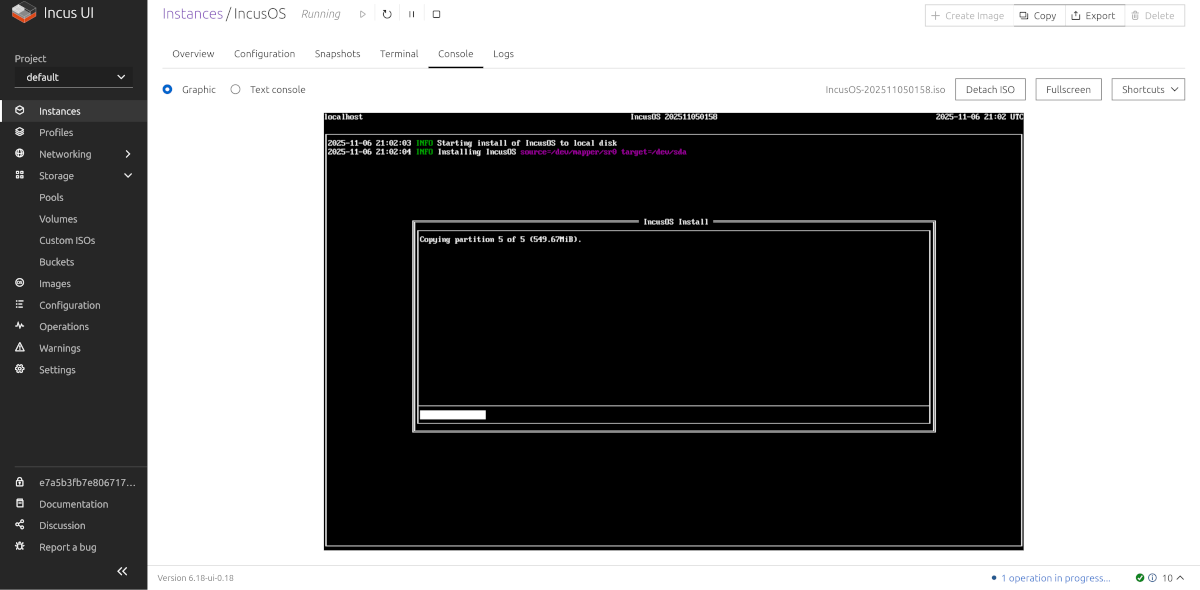Restart the IncusOS instance
Screen dimensions: 1200x590
point(388,13)
